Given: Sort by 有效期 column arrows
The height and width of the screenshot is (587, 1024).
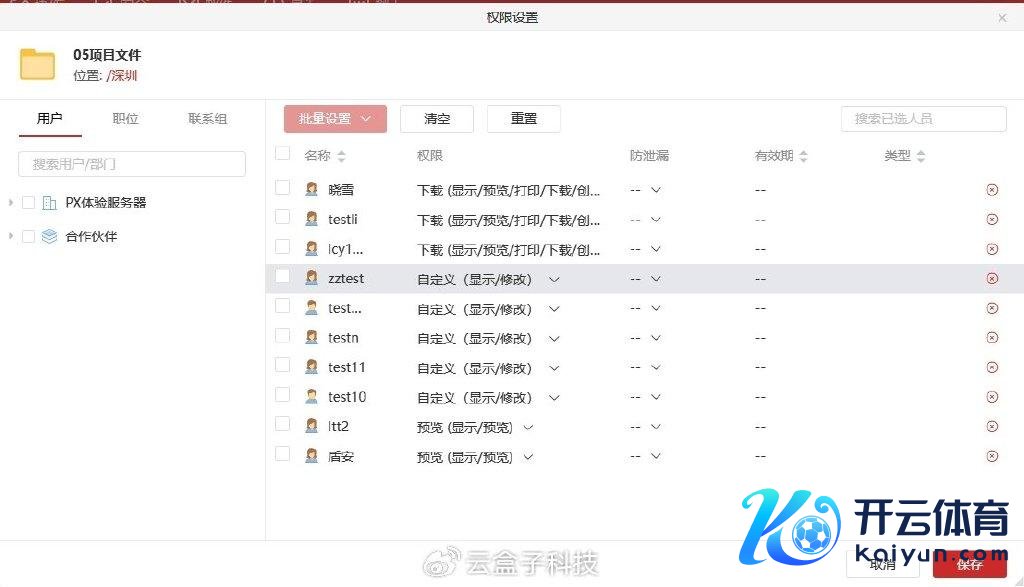Looking at the screenshot, I should [x=803, y=157].
